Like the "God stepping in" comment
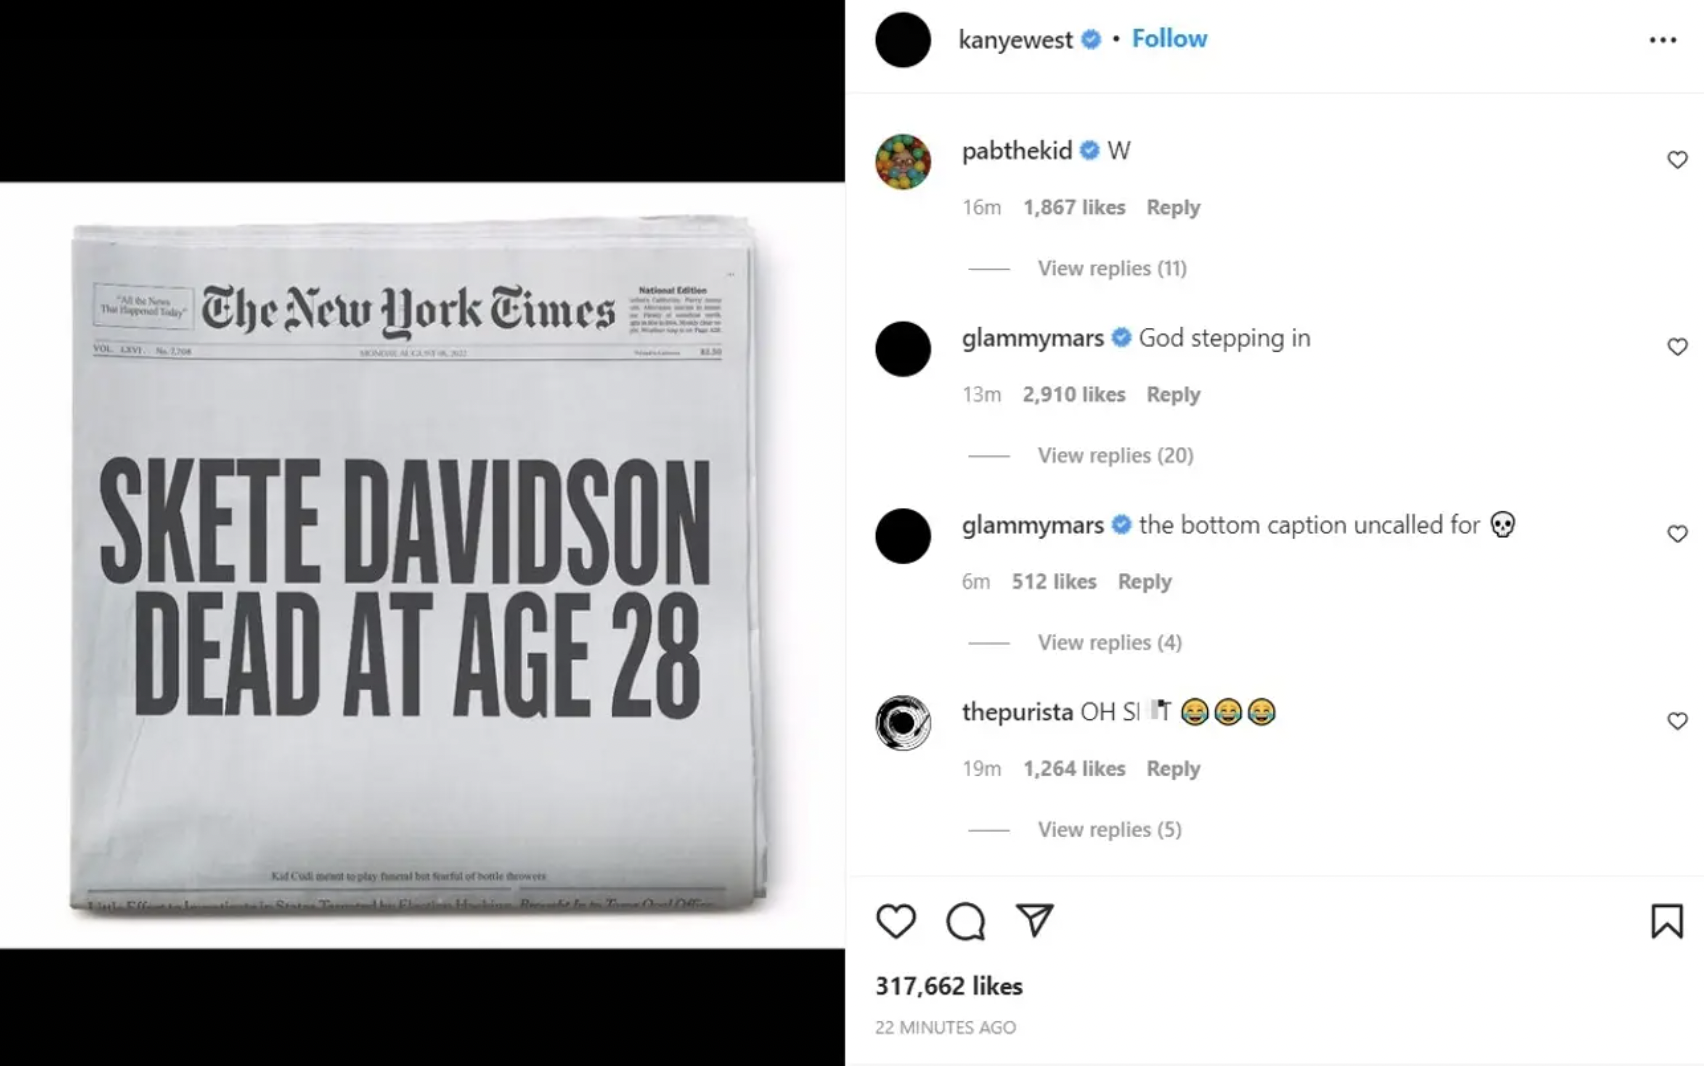Image resolution: width=1704 pixels, height=1066 pixels. point(1677,347)
